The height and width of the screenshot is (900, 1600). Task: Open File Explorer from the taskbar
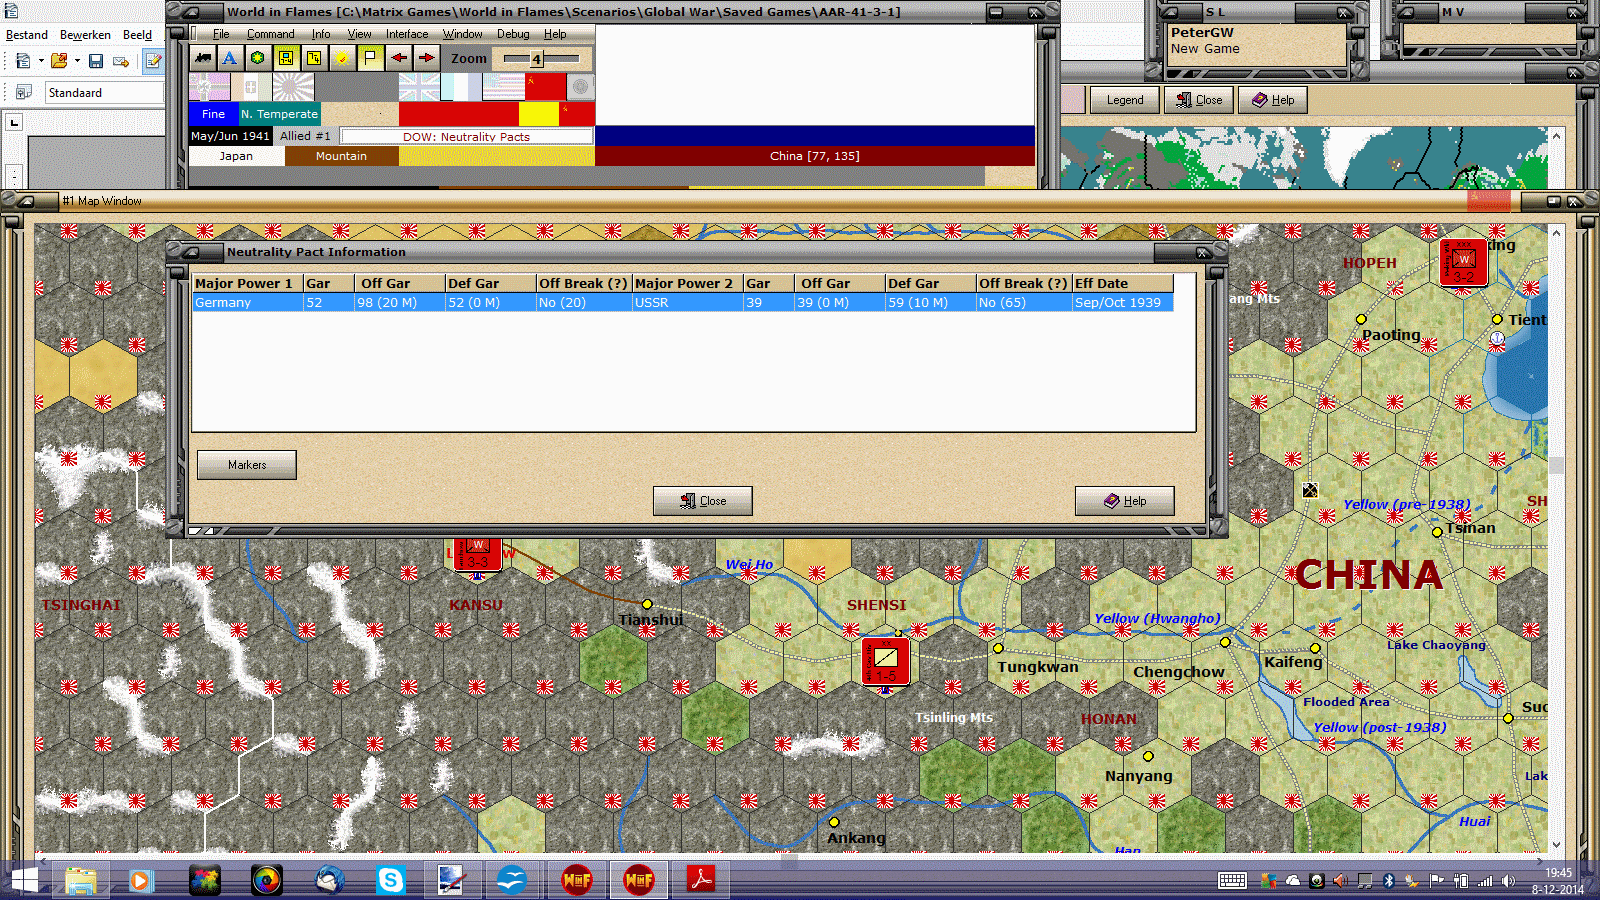point(80,880)
